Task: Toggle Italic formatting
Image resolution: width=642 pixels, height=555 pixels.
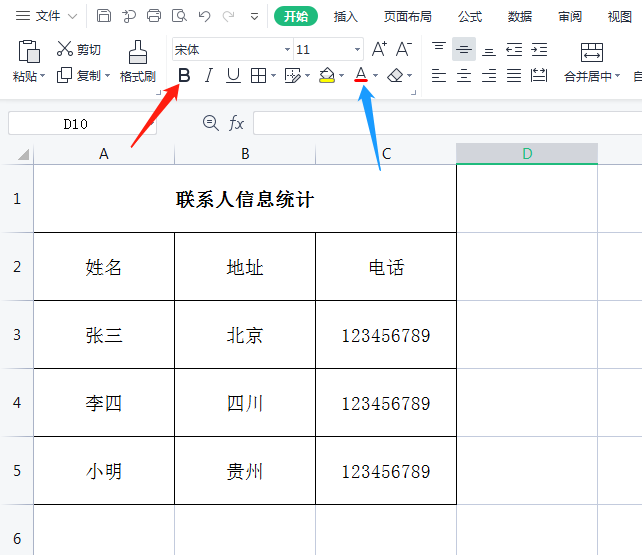Action: [x=209, y=75]
